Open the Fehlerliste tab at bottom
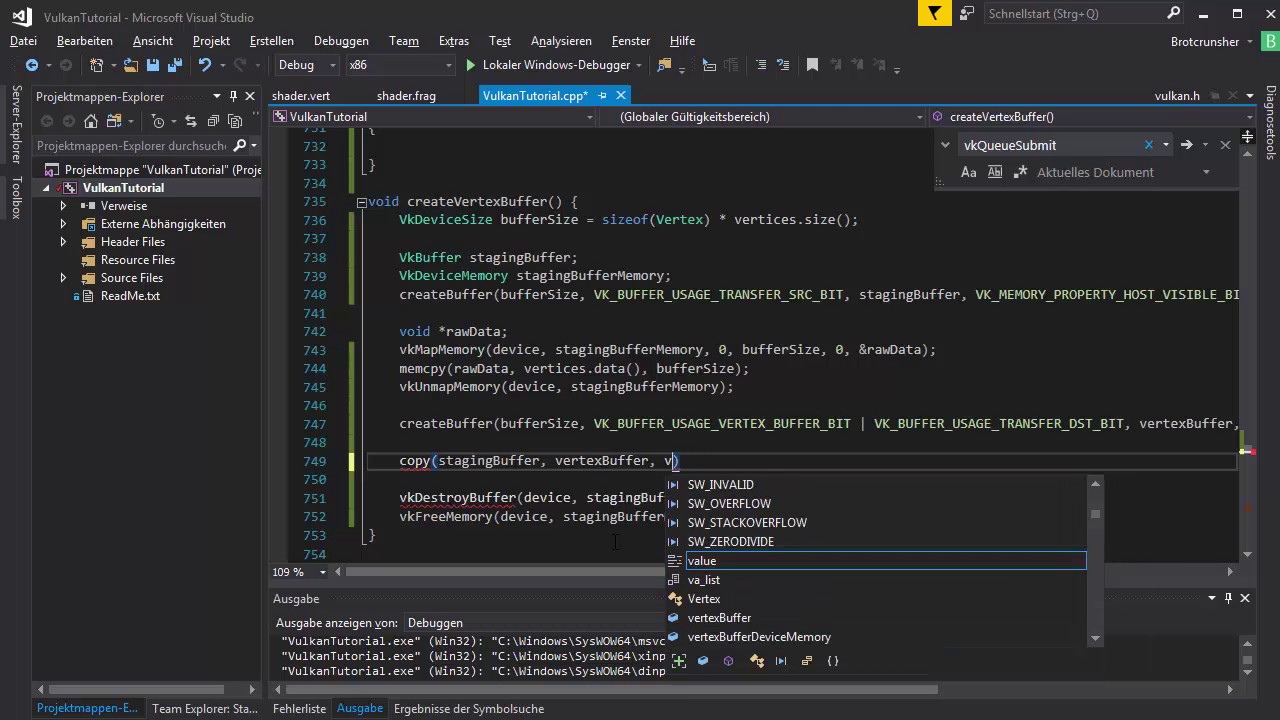Screen dimensions: 1280x720 pos(299,708)
